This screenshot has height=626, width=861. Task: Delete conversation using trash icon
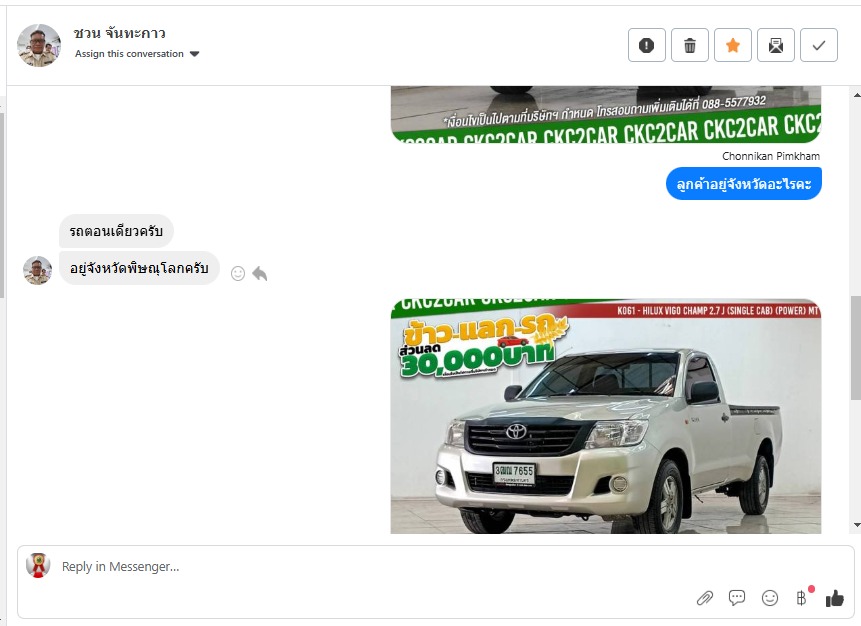(x=690, y=45)
